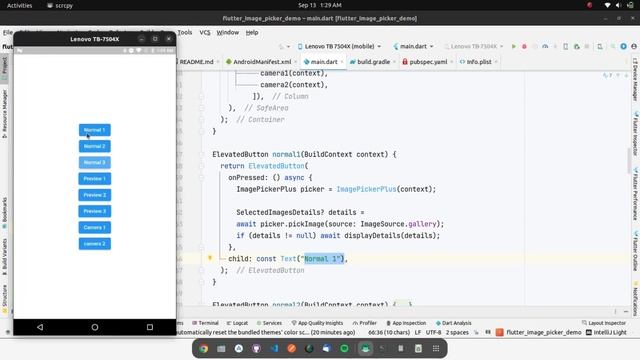
Task: Open the VCS menu
Action: pyautogui.click(x=205, y=32)
